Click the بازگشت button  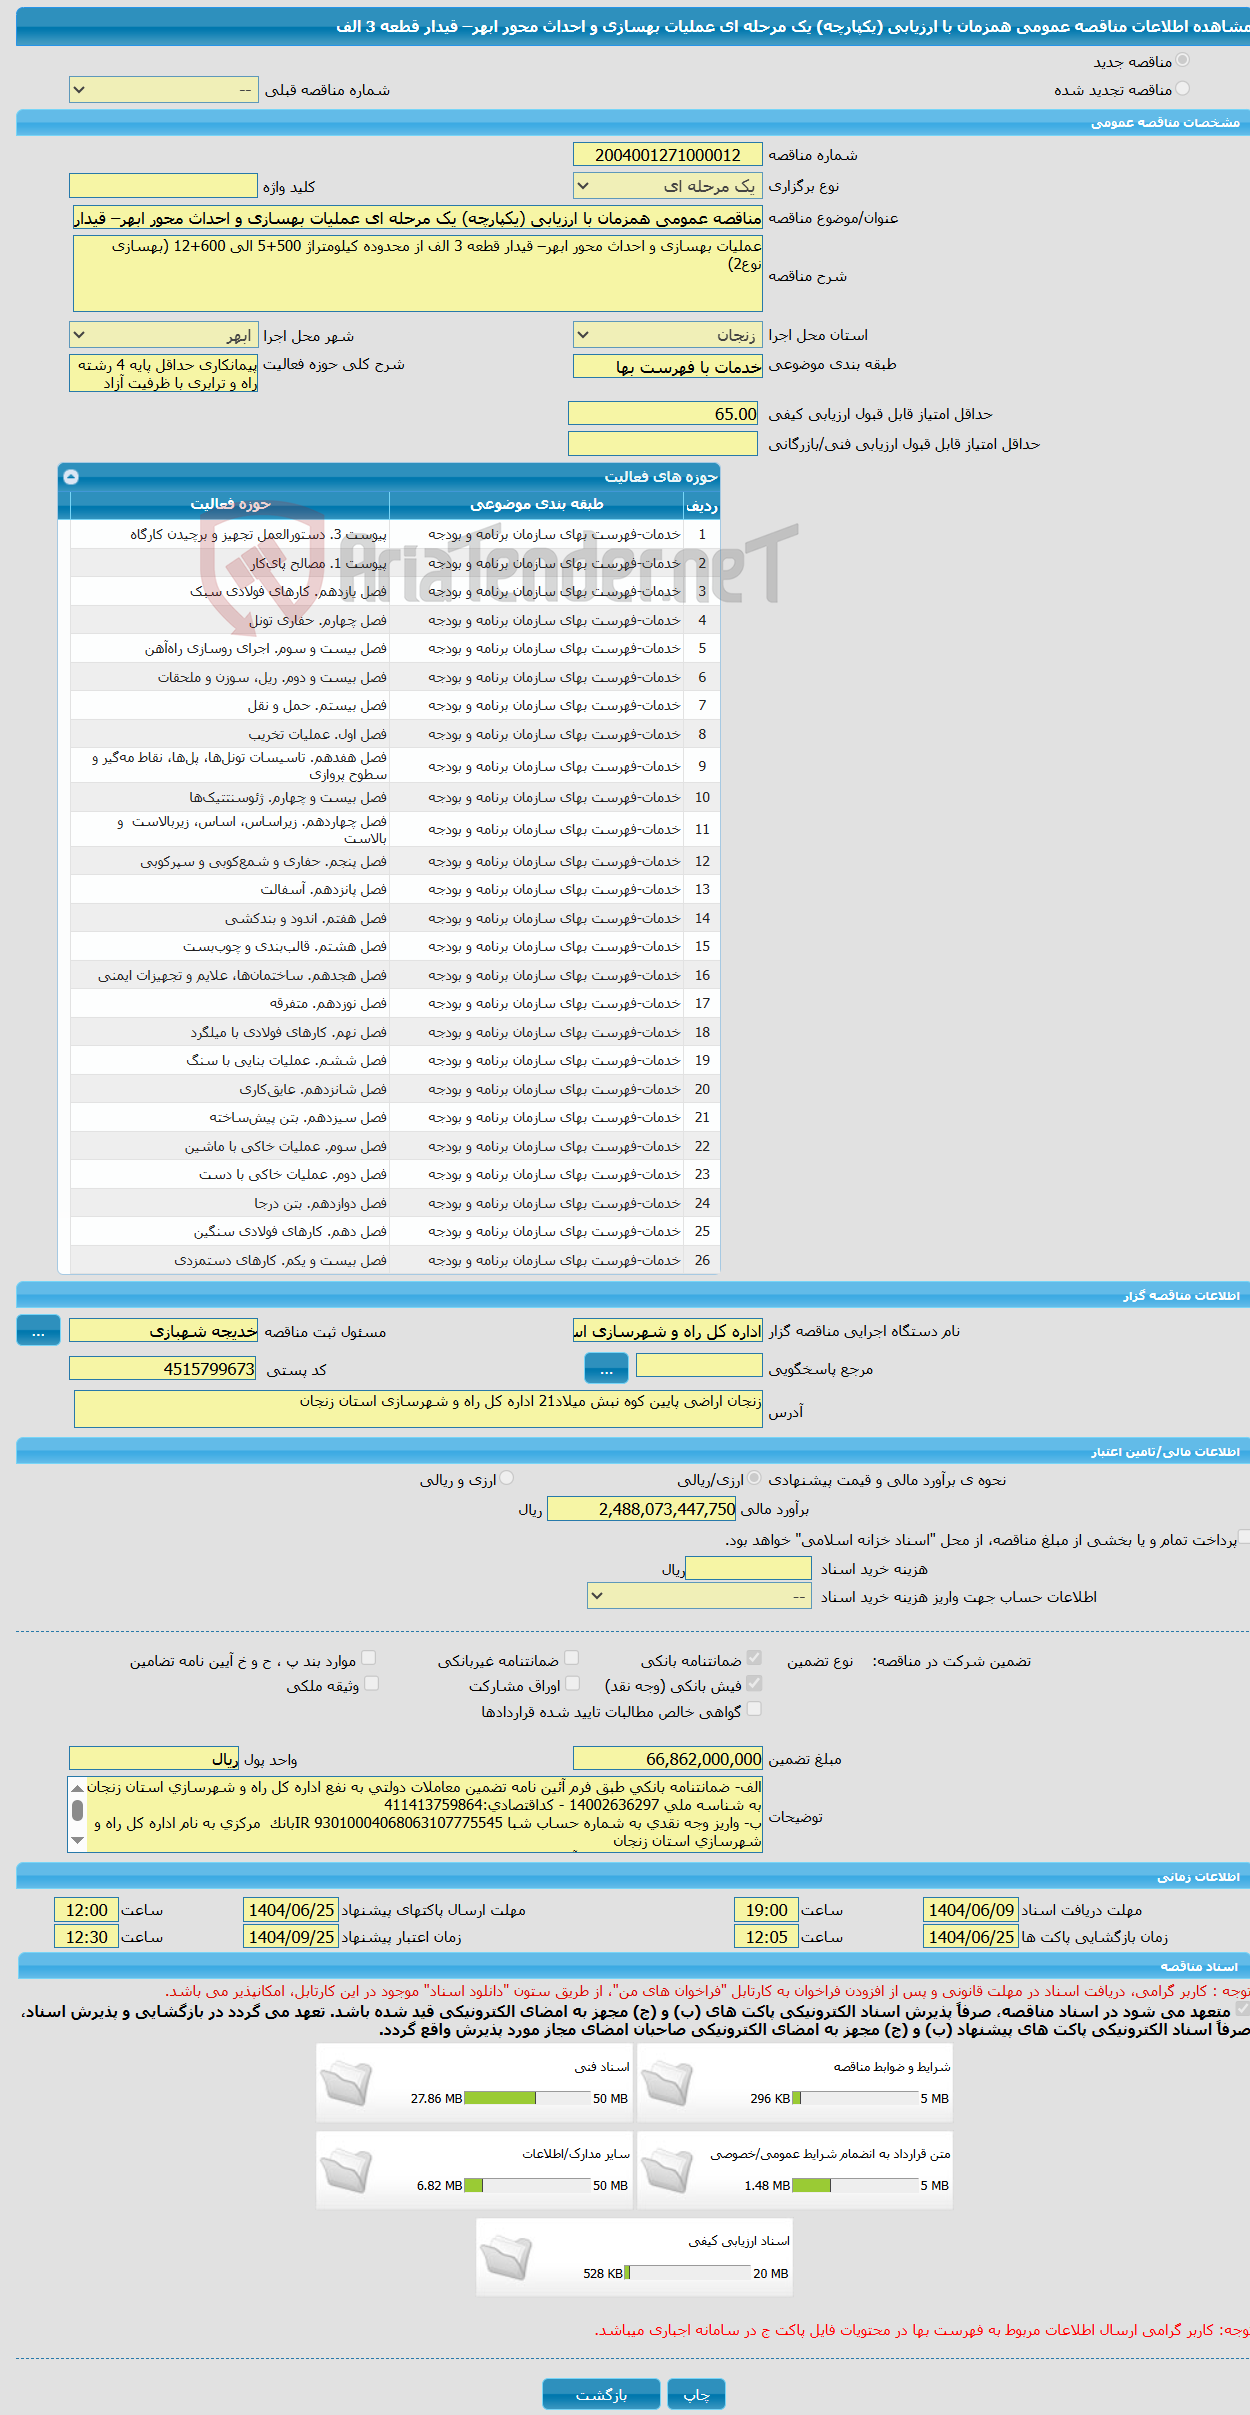click(601, 2394)
